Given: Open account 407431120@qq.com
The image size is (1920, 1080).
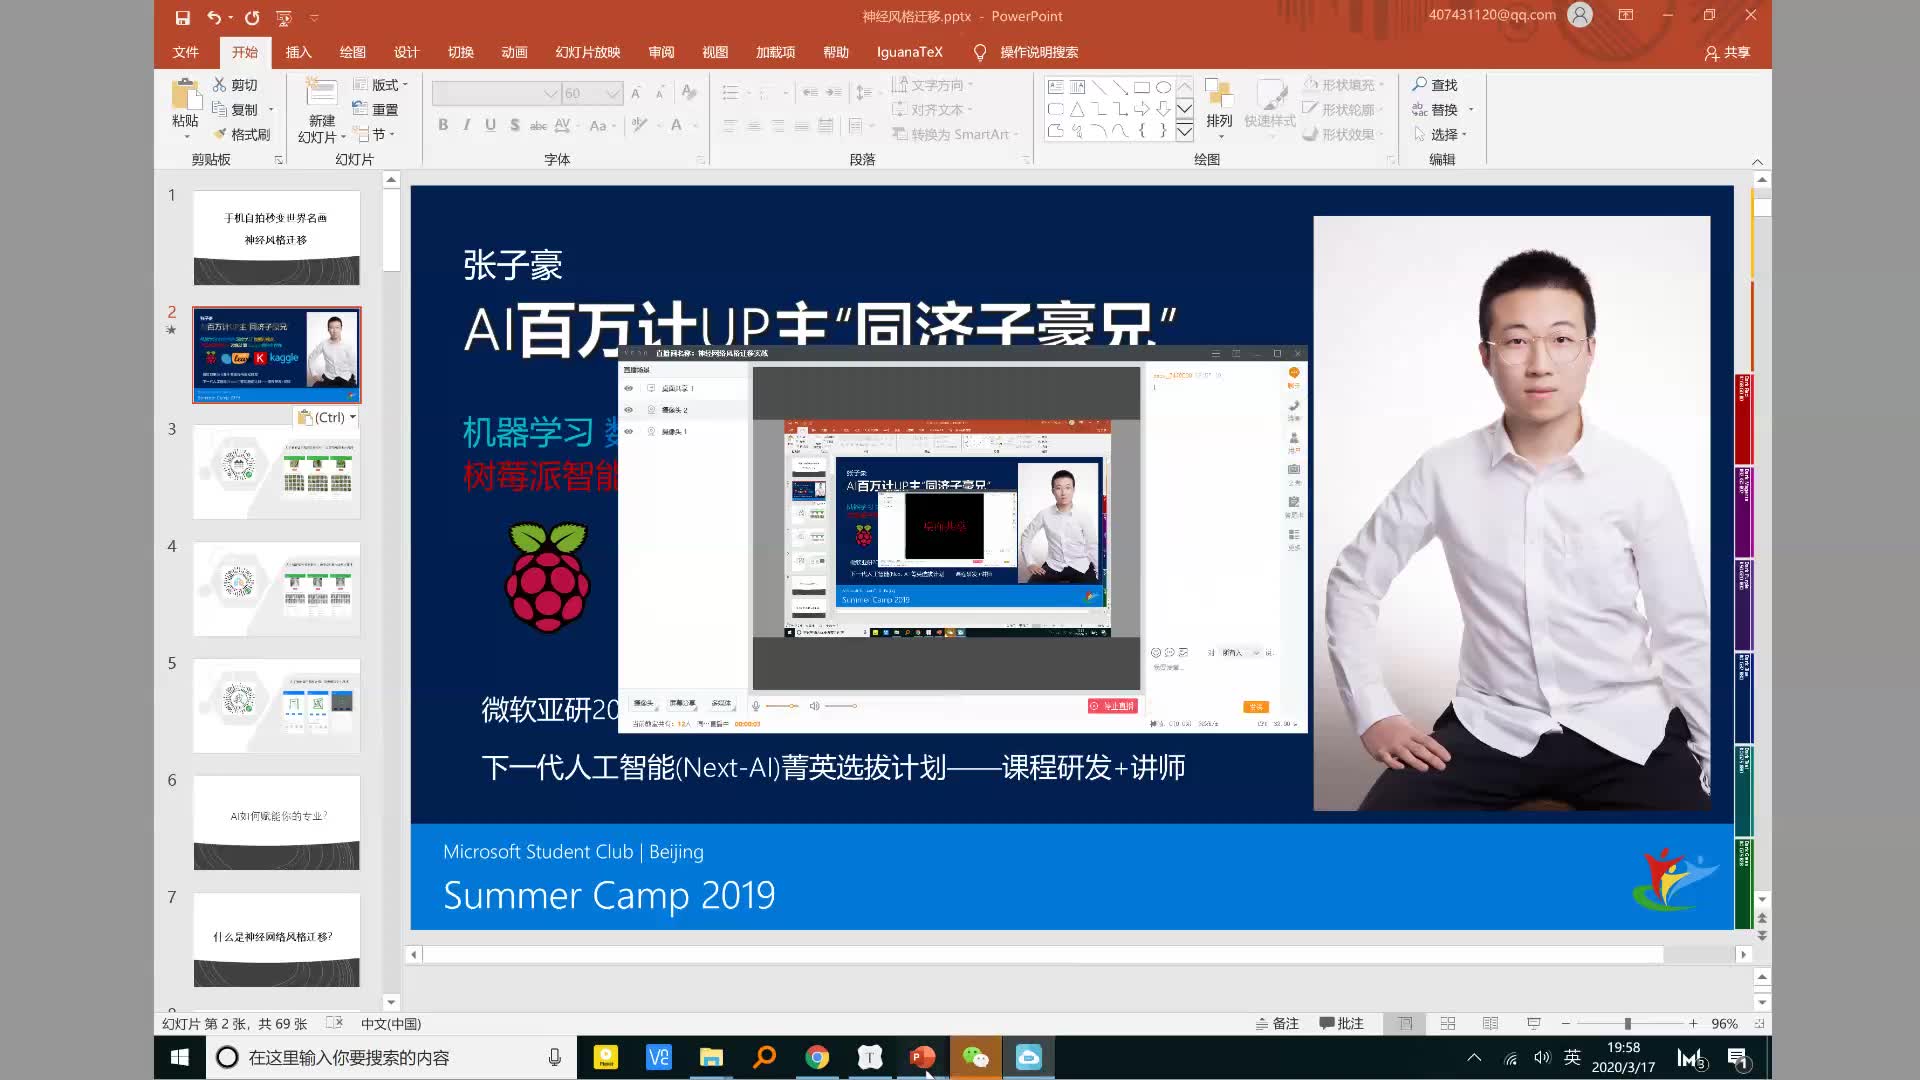Looking at the screenshot, I should point(1492,15).
